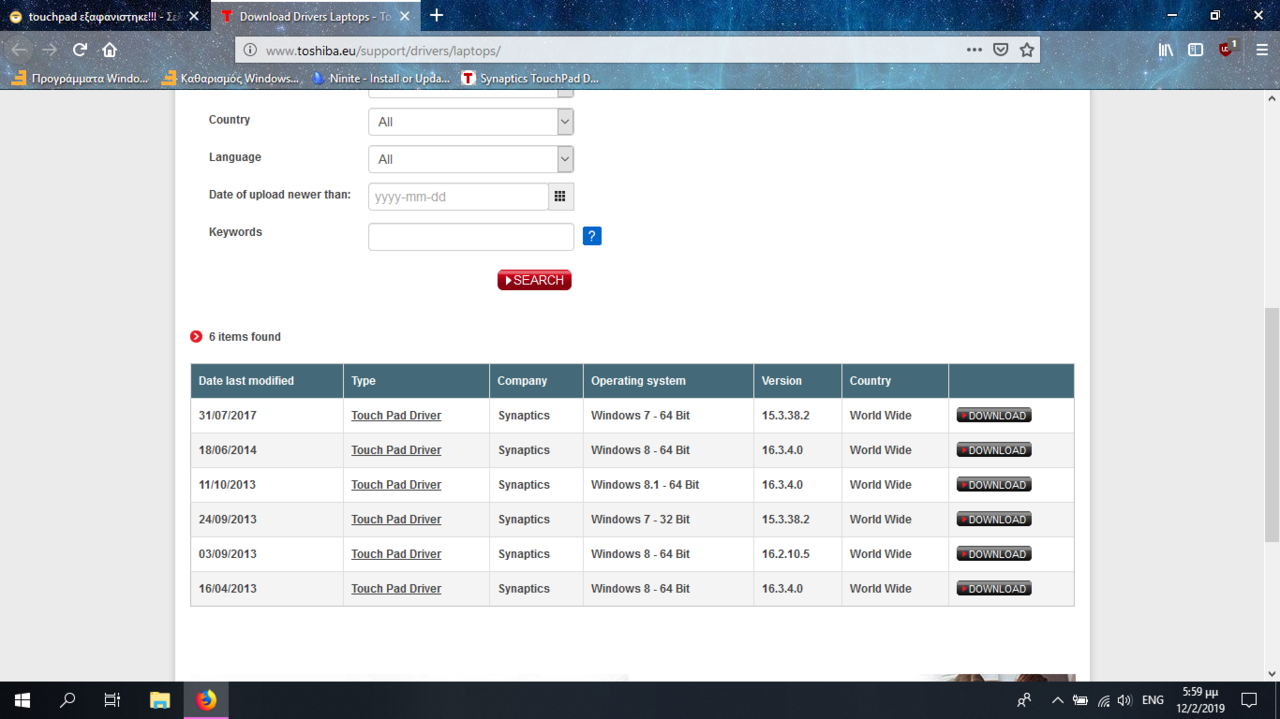Reload the page with the refresh icon
The height and width of the screenshot is (719, 1280).
point(80,50)
